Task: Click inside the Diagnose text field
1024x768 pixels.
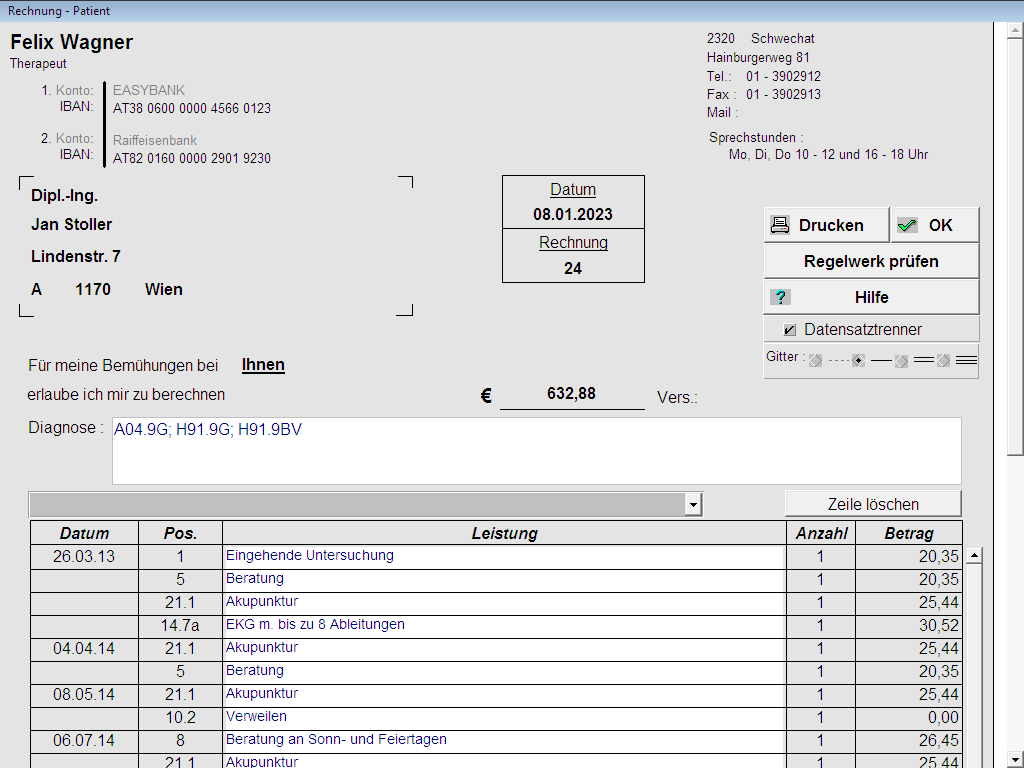Action: pyautogui.click(x=536, y=451)
